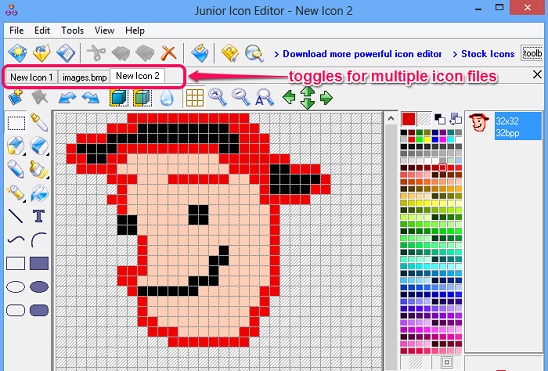Zoom in on the canvas
This screenshot has height=371, width=548.
click(218, 97)
